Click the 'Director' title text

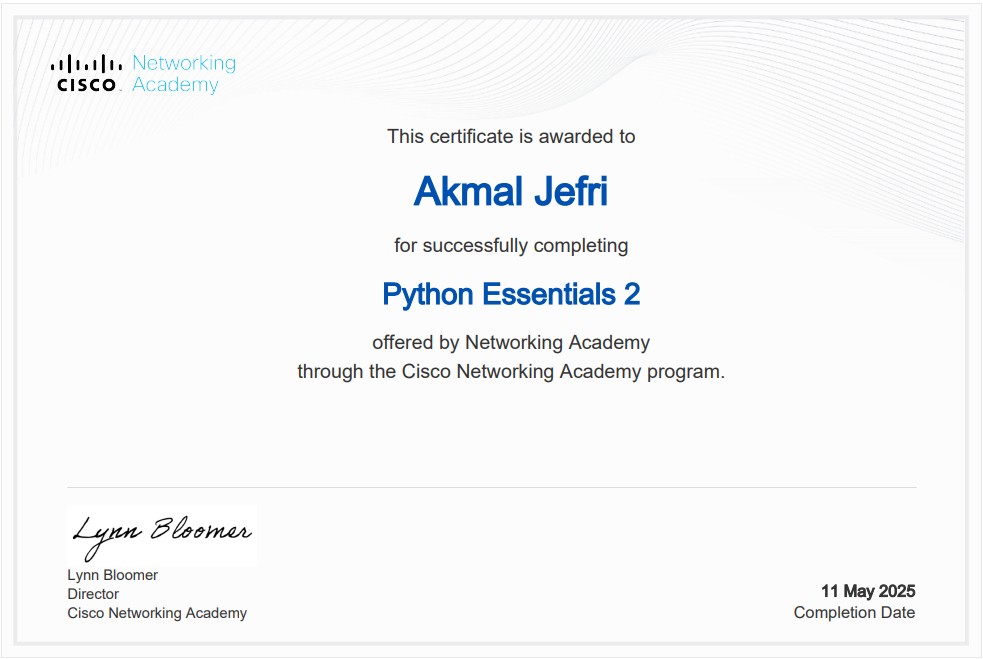coord(93,594)
